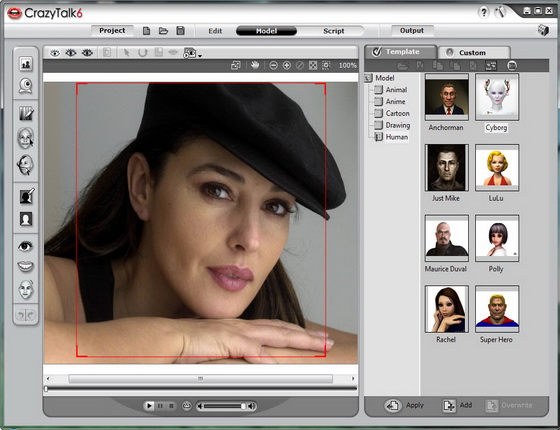Image resolution: width=560 pixels, height=430 pixels.
Task: Open the camera dropdown arrow in toolbar
Action: click(x=200, y=56)
